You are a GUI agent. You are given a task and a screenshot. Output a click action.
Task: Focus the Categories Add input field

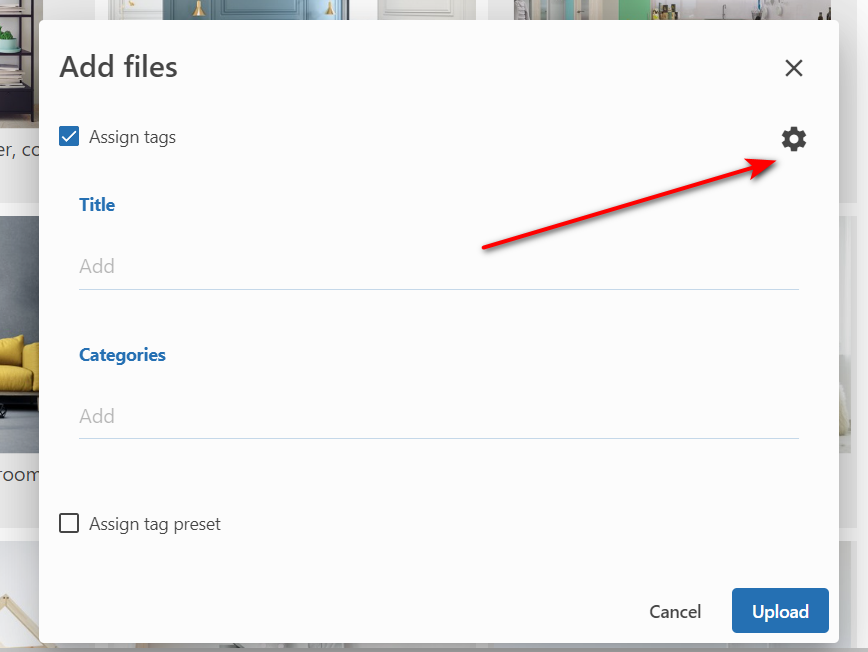[438, 416]
